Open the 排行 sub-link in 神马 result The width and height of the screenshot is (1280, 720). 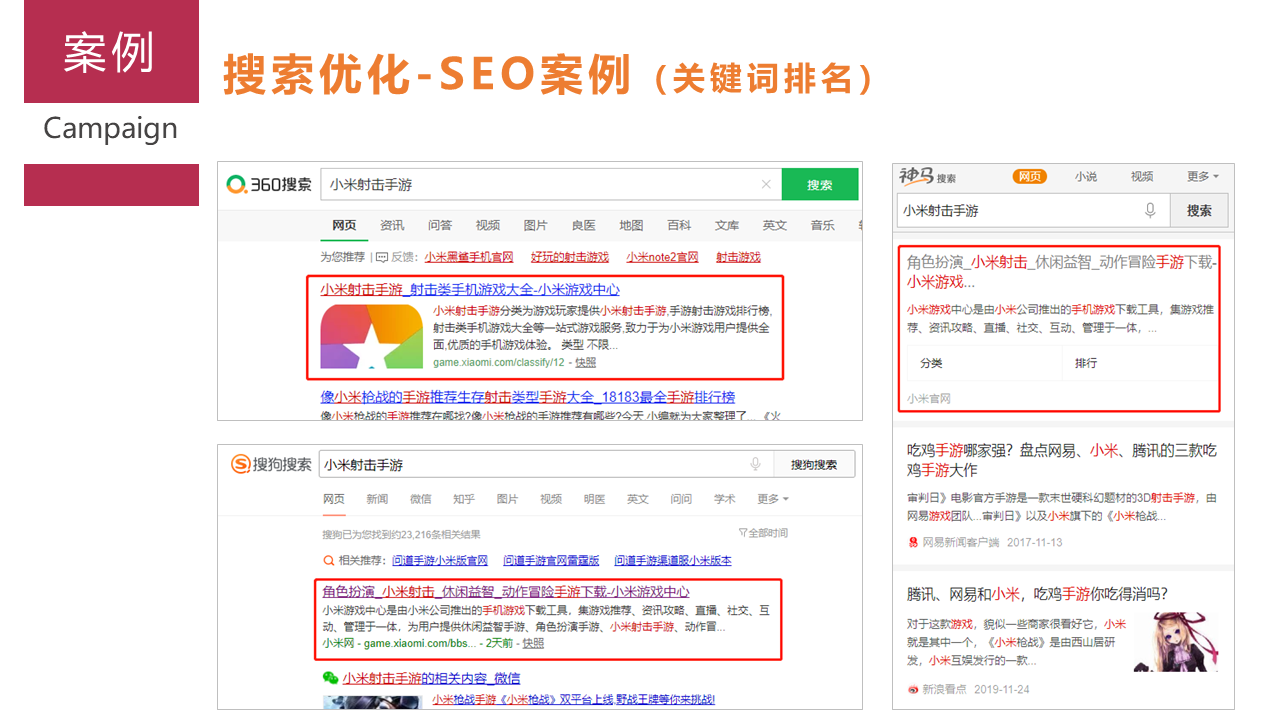pyautogui.click(x=1086, y=363)
